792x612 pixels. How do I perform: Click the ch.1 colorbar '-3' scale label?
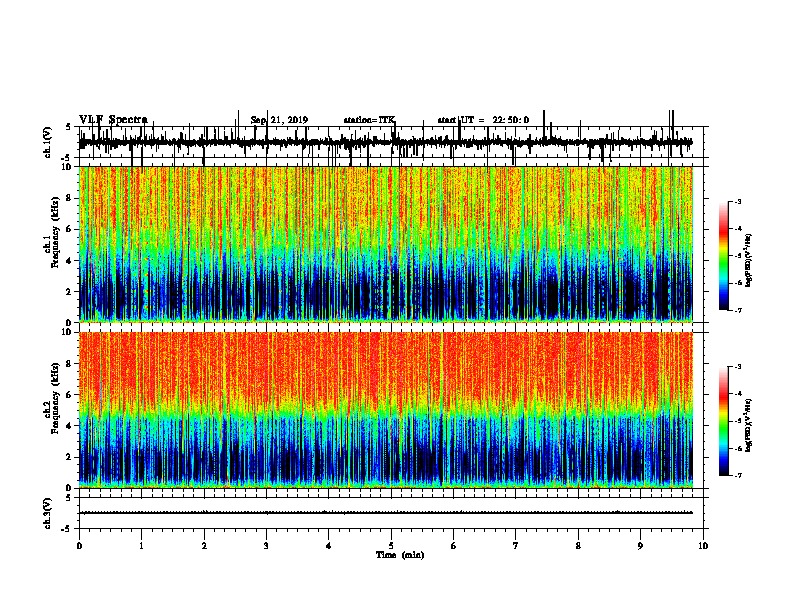tap(737, 201)
